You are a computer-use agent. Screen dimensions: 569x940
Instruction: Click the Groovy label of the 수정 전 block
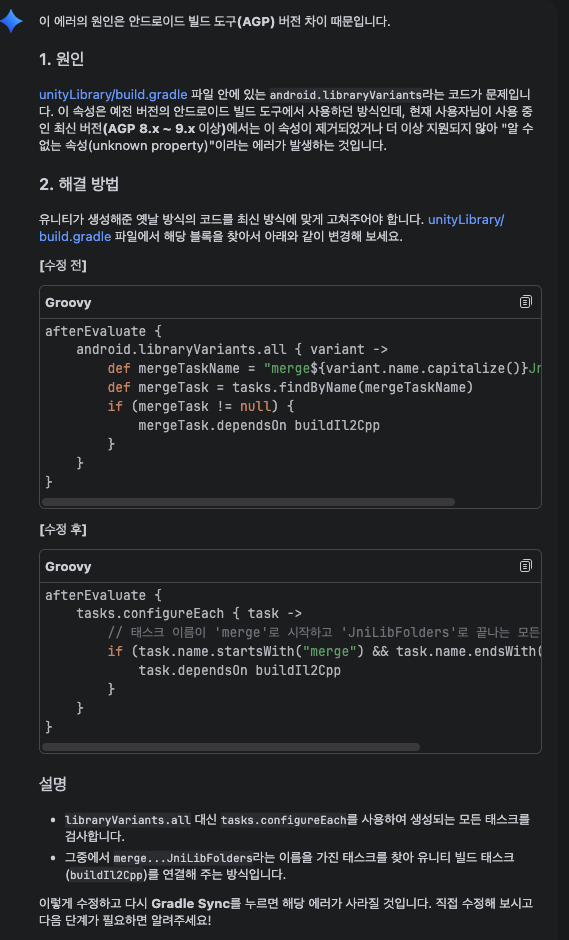pyautogui.click(x=68, y=302)
